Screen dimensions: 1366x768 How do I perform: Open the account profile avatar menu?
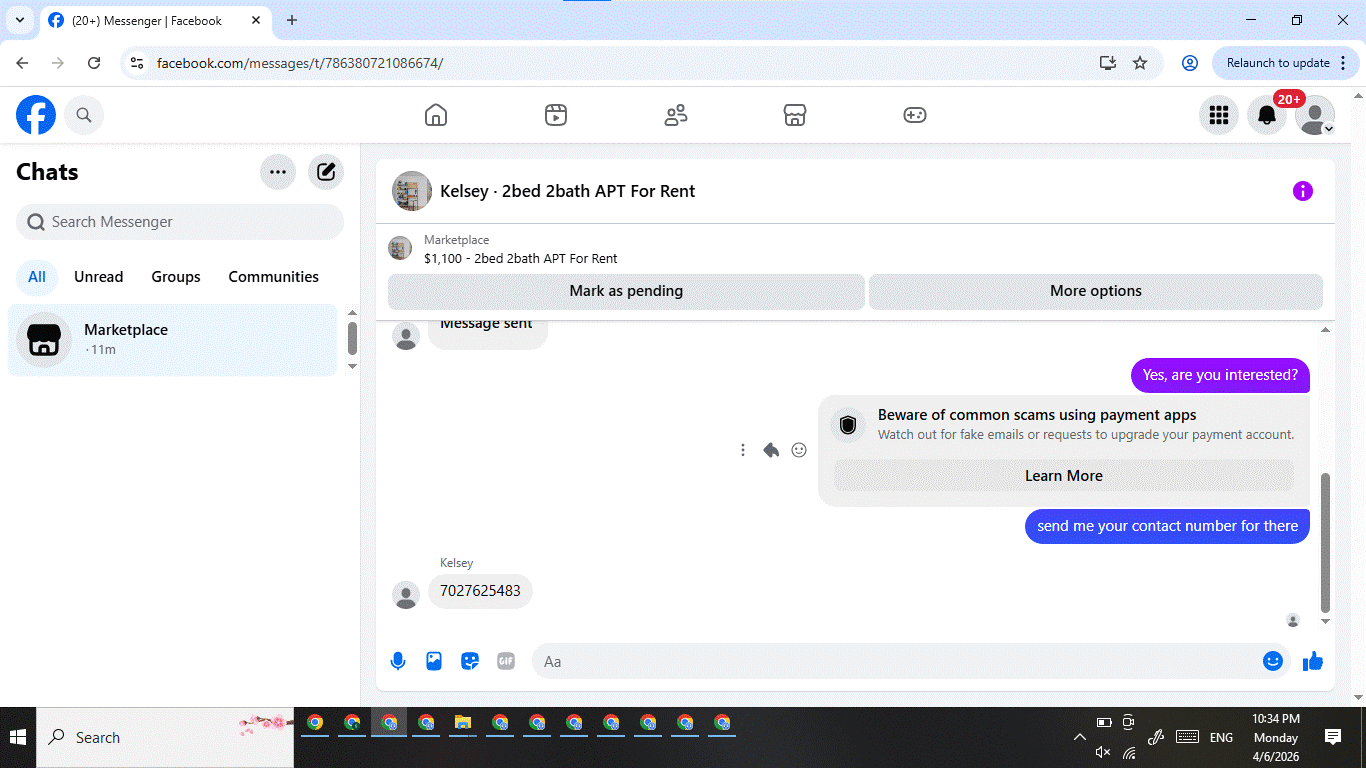pyautogui.click(x=1315, y=115)
